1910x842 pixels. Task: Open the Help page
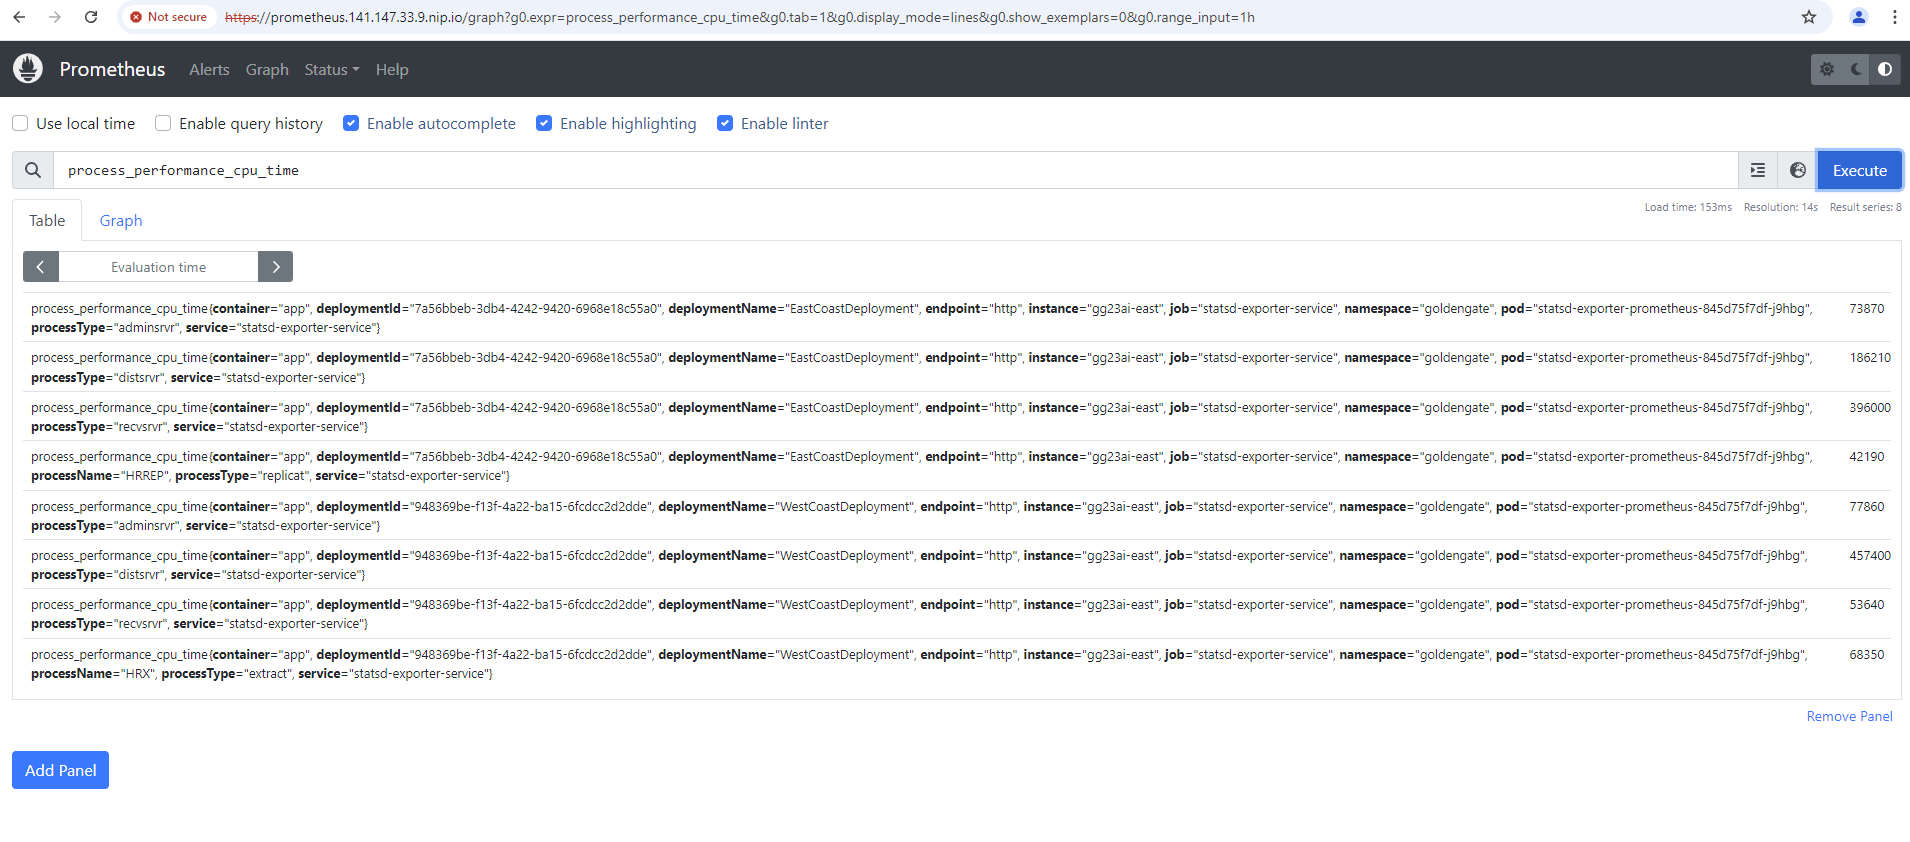coord(392,69)
